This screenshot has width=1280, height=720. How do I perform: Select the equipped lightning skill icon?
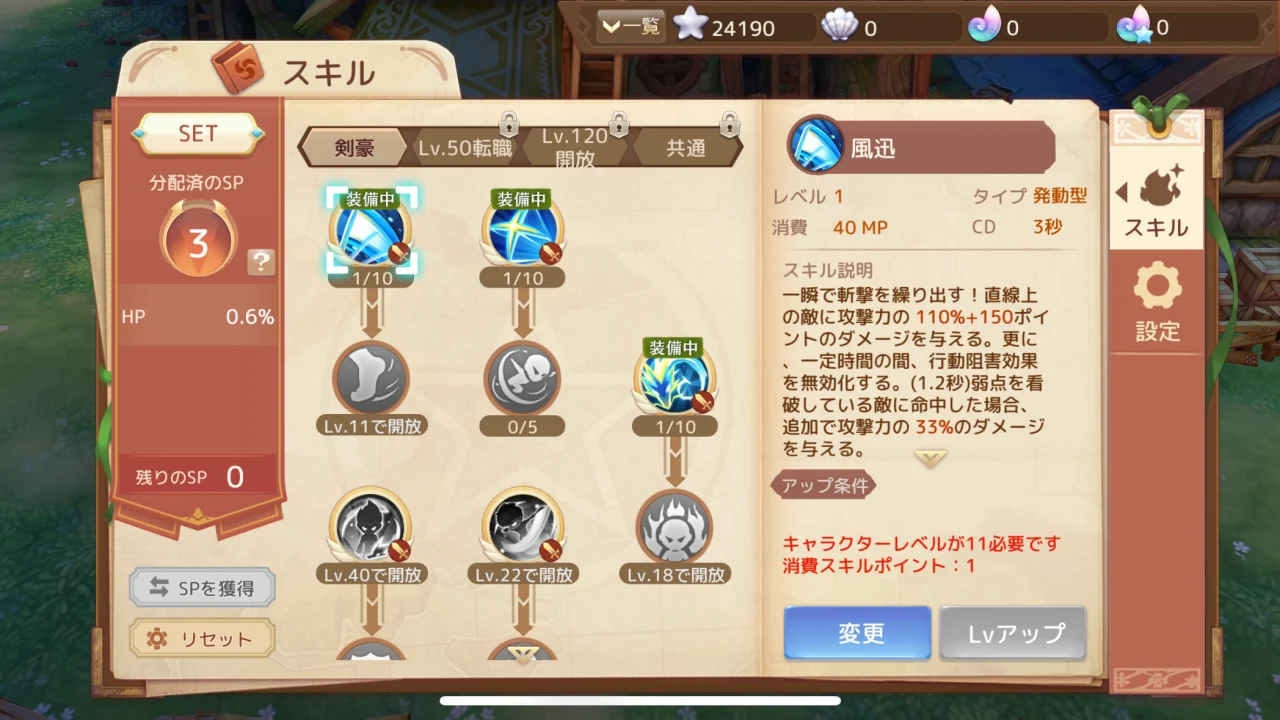[675, 378]
